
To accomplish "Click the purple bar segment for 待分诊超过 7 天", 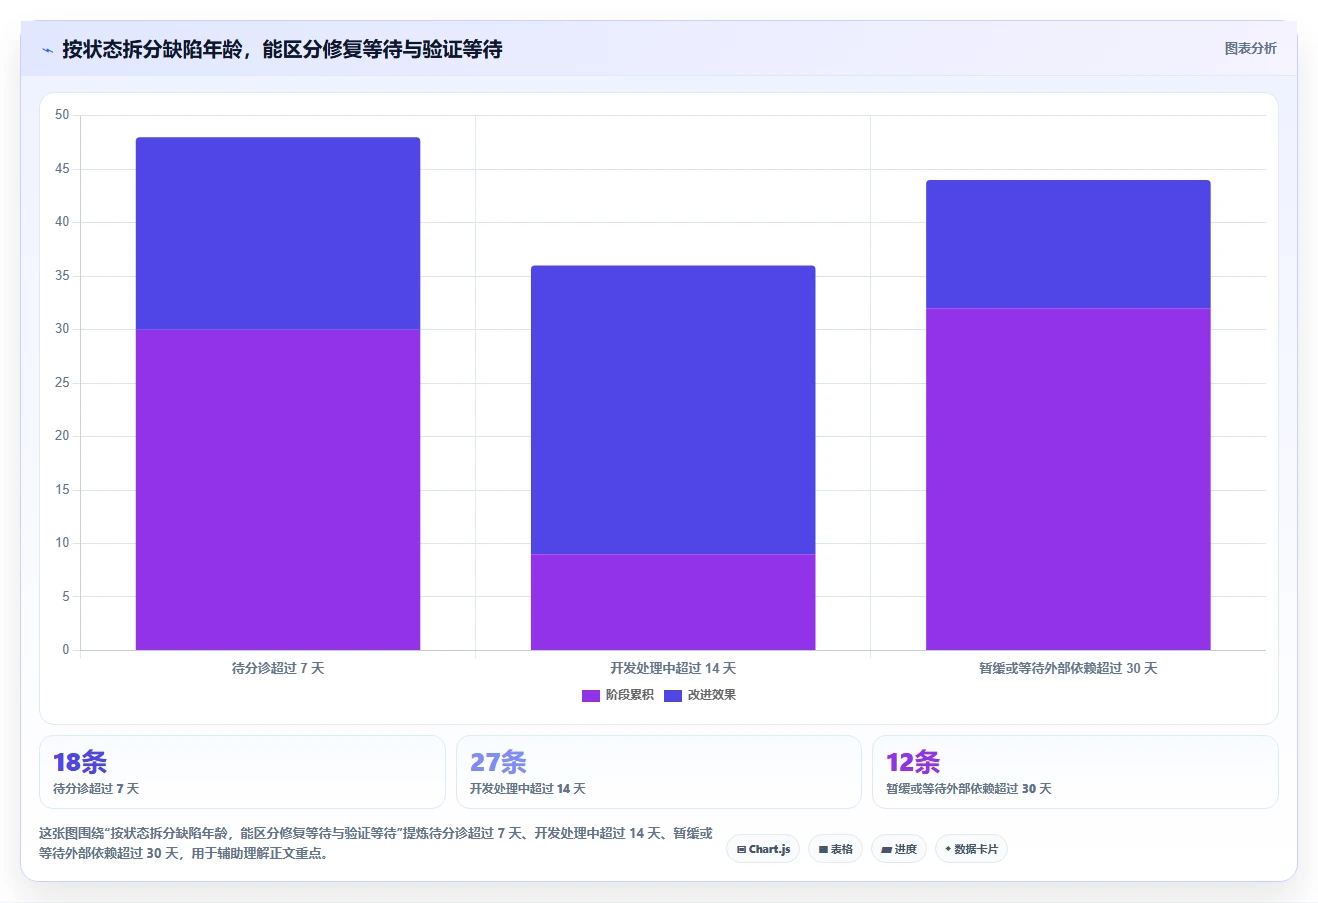I will coord(278,489).
